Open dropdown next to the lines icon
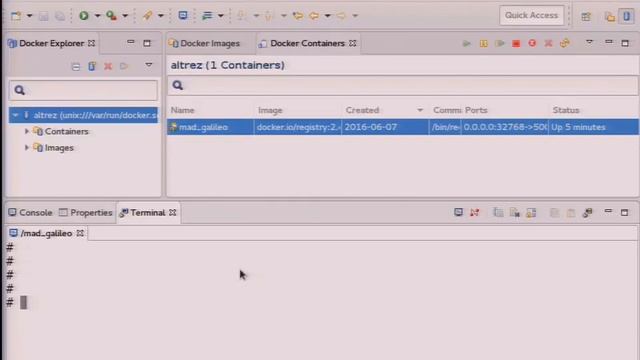The height and width of the screenshot is (360, 640). click(221, 16)
